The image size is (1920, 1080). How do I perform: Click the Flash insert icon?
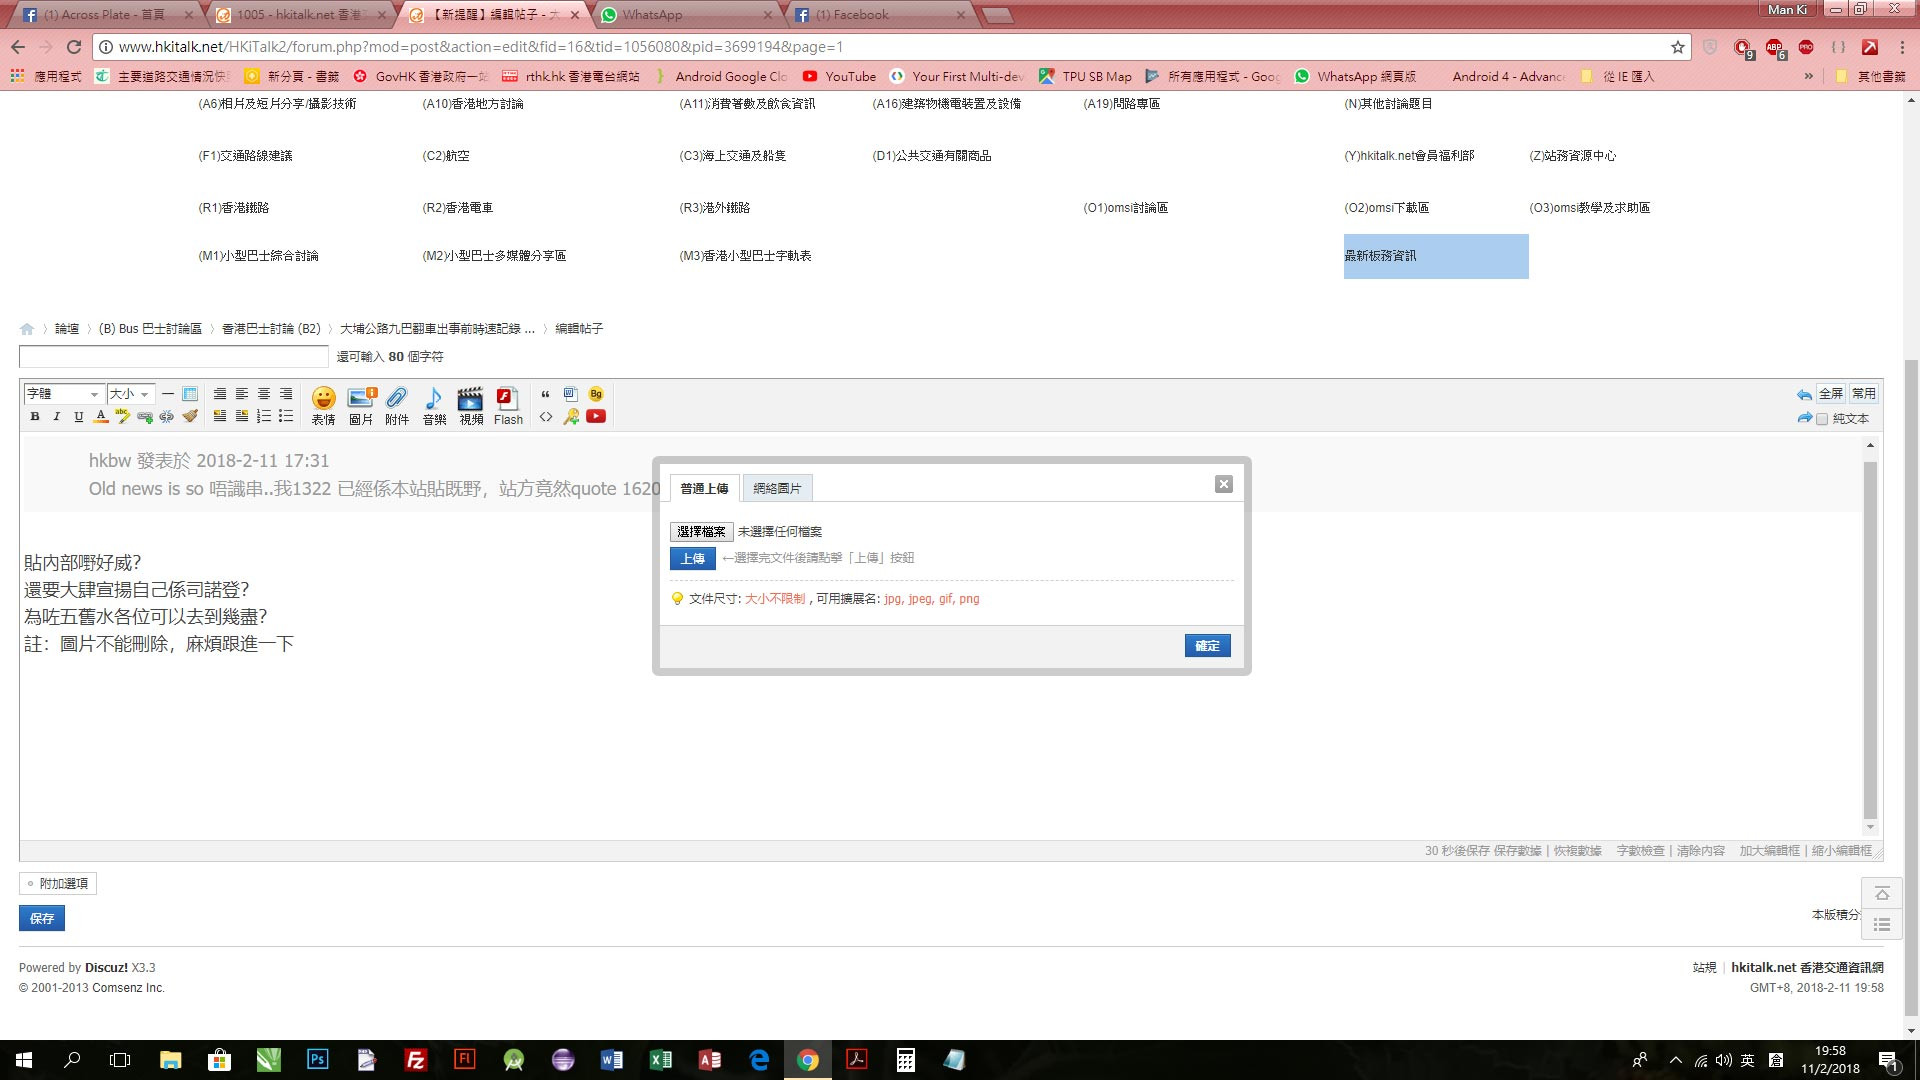[507, 400]
